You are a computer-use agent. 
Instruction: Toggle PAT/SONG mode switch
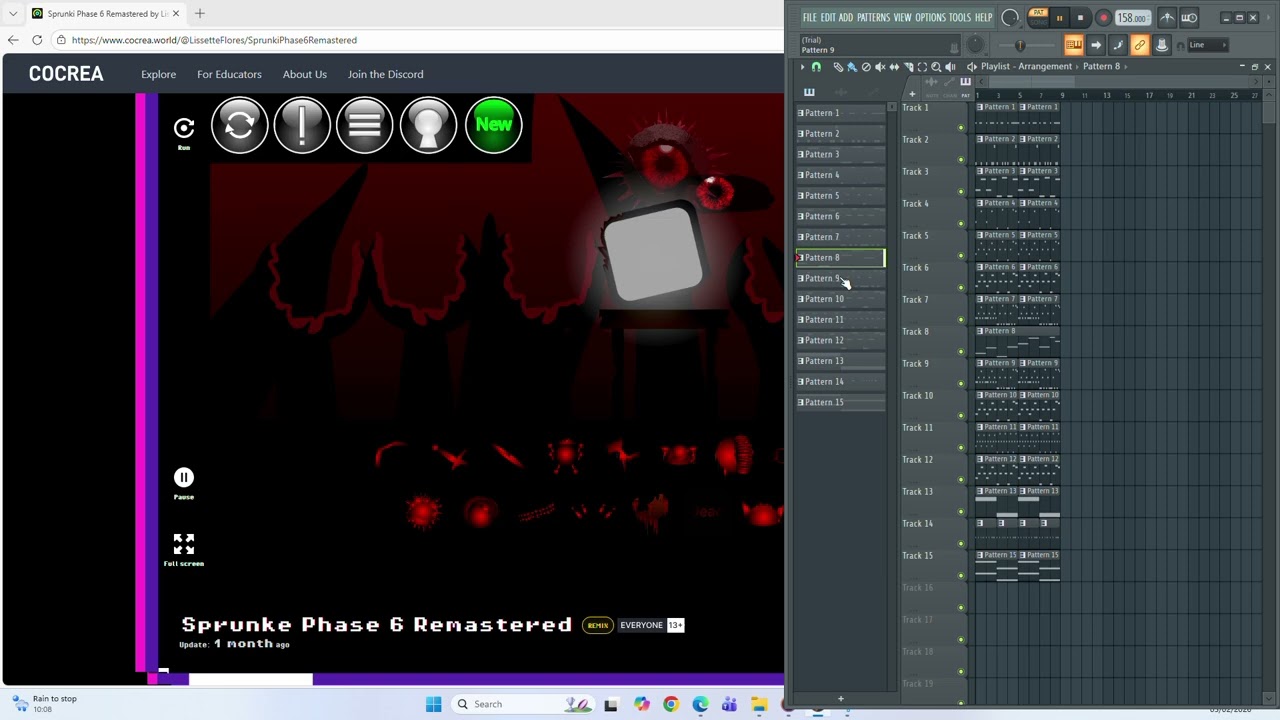click(x=1039, y=18)
